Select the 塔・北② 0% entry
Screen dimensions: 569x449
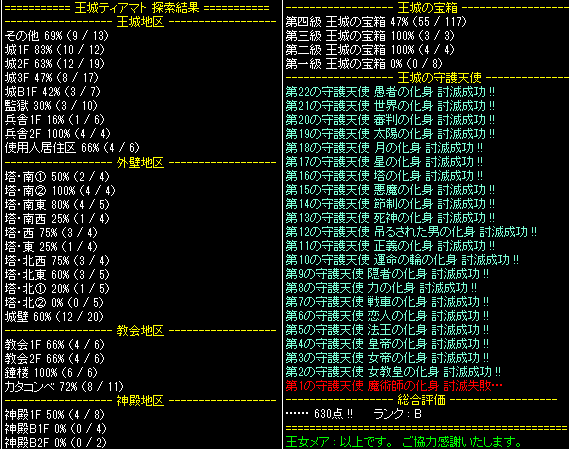click(x=54, y=302)
